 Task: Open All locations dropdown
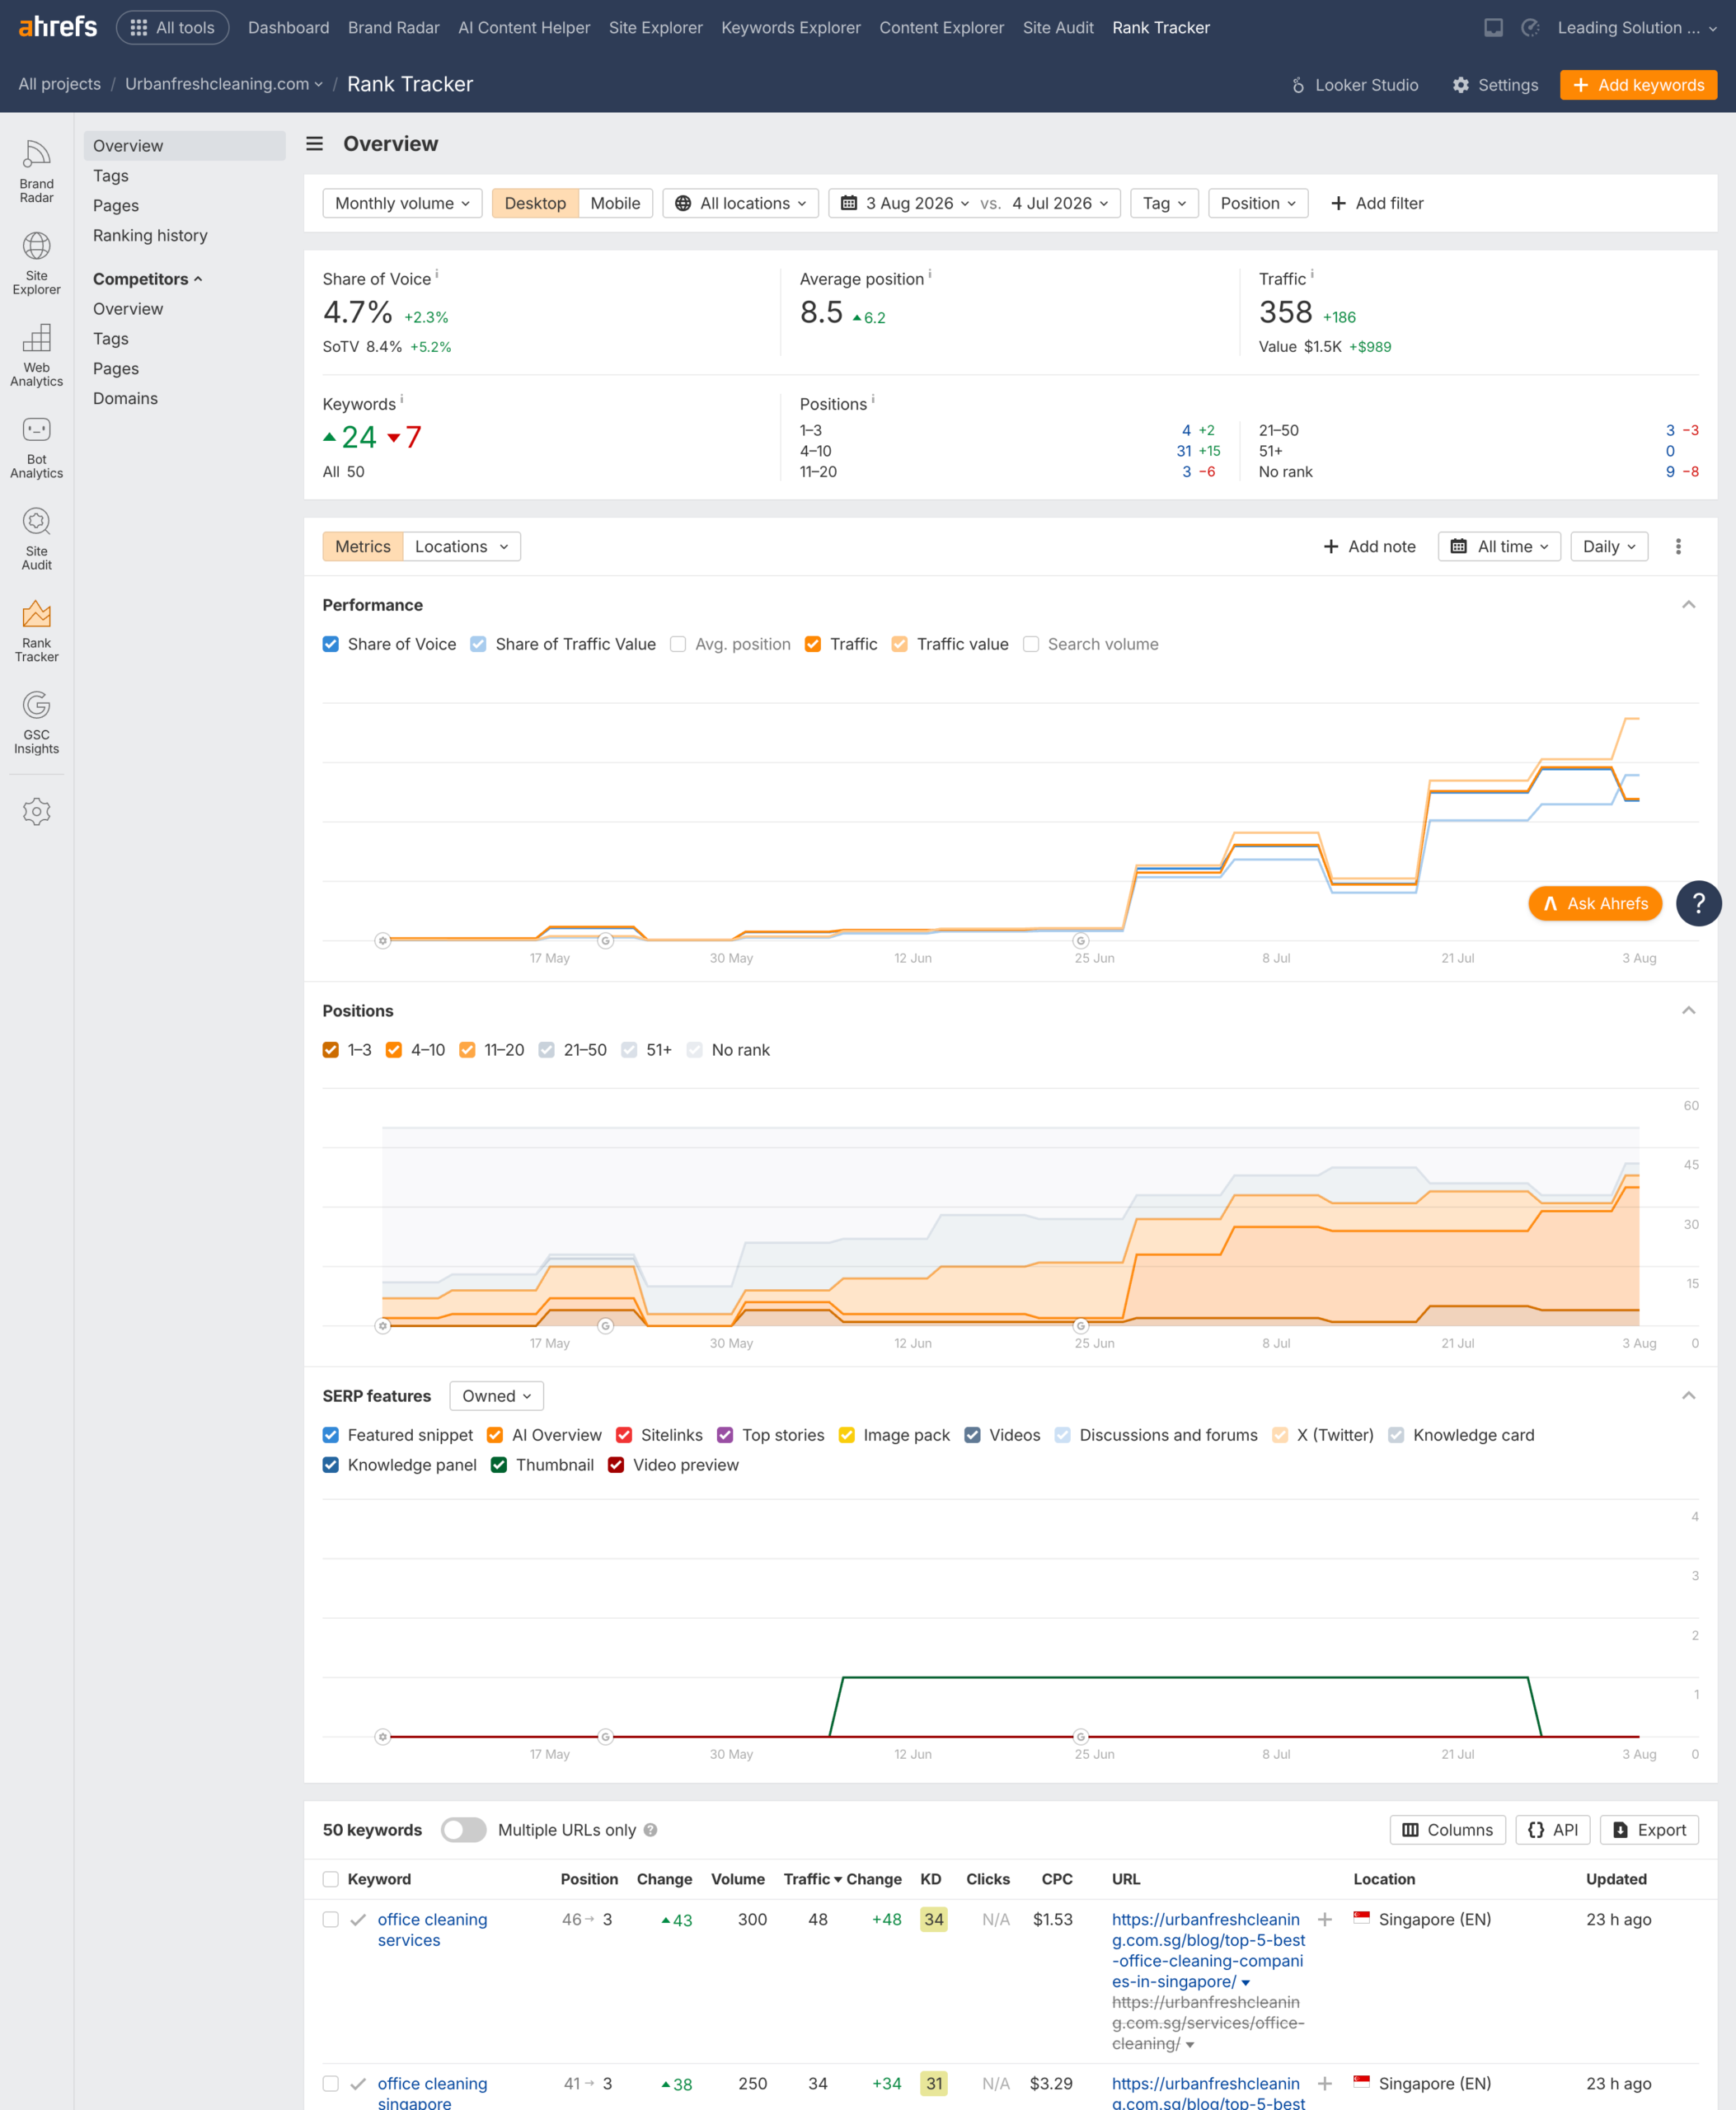point(741,203)
